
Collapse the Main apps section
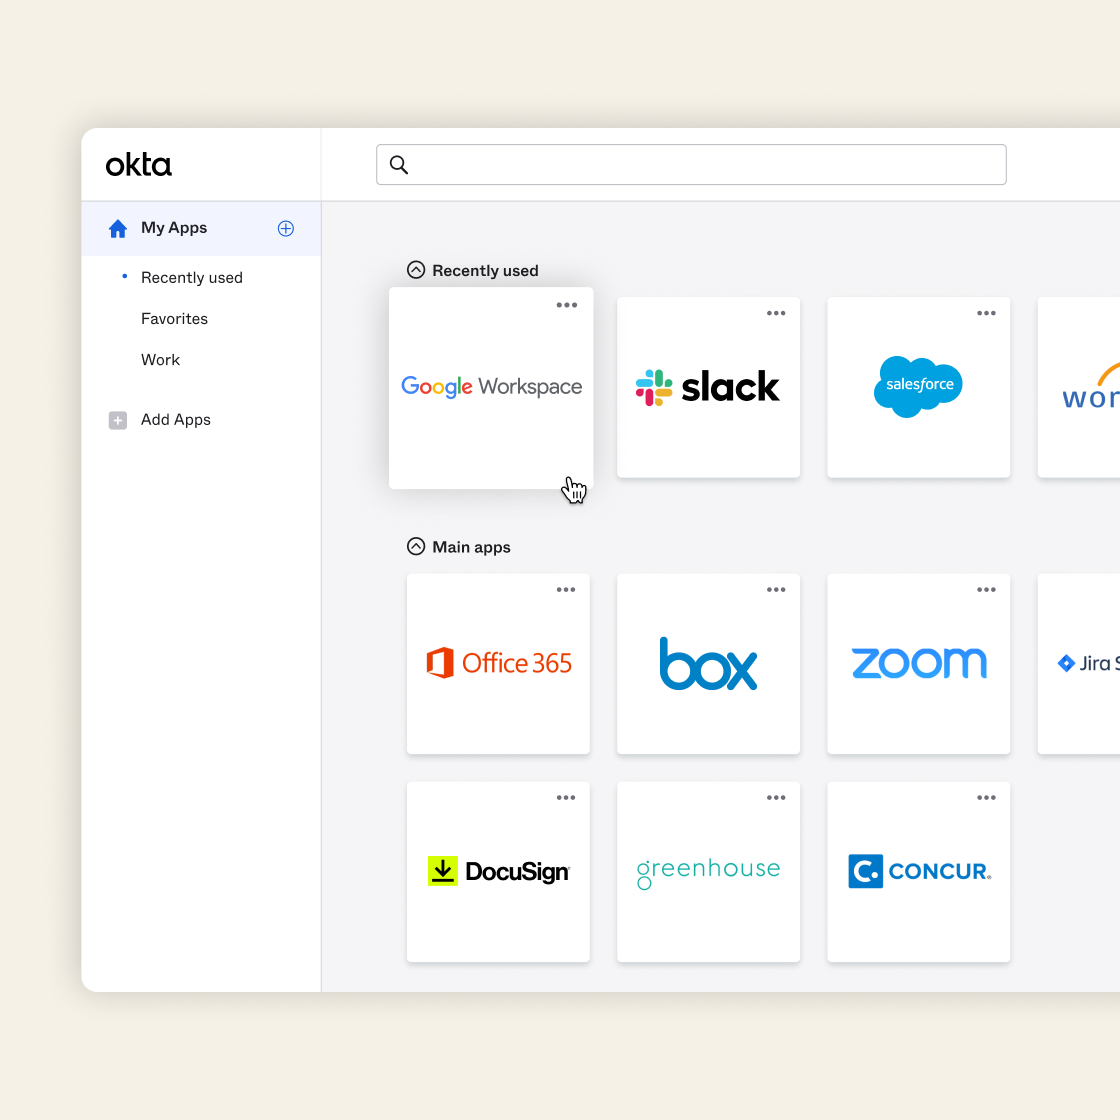(416, 547)
